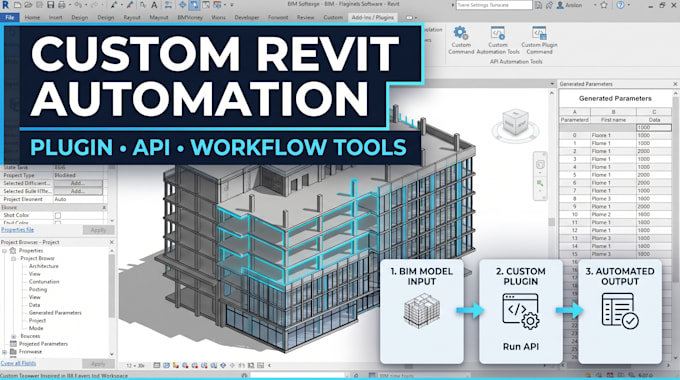
Task: Collapse the Ekosre properties section
Action: (104, 208)
